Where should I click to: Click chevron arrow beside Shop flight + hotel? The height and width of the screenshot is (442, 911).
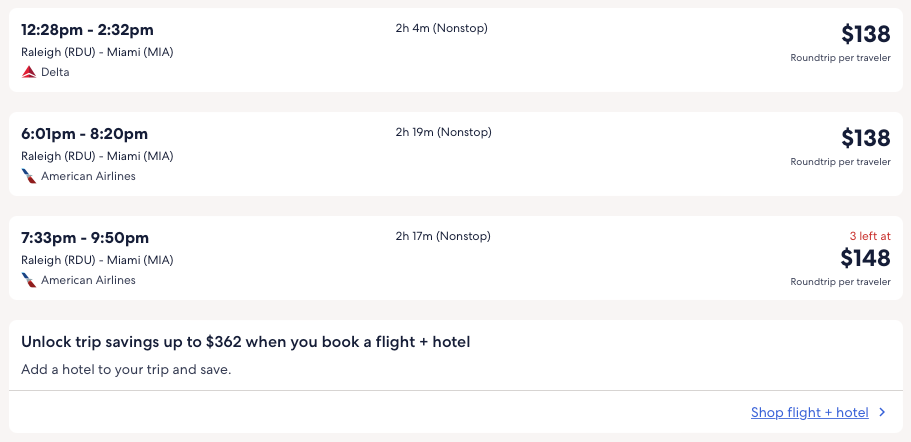pos(882,412)
